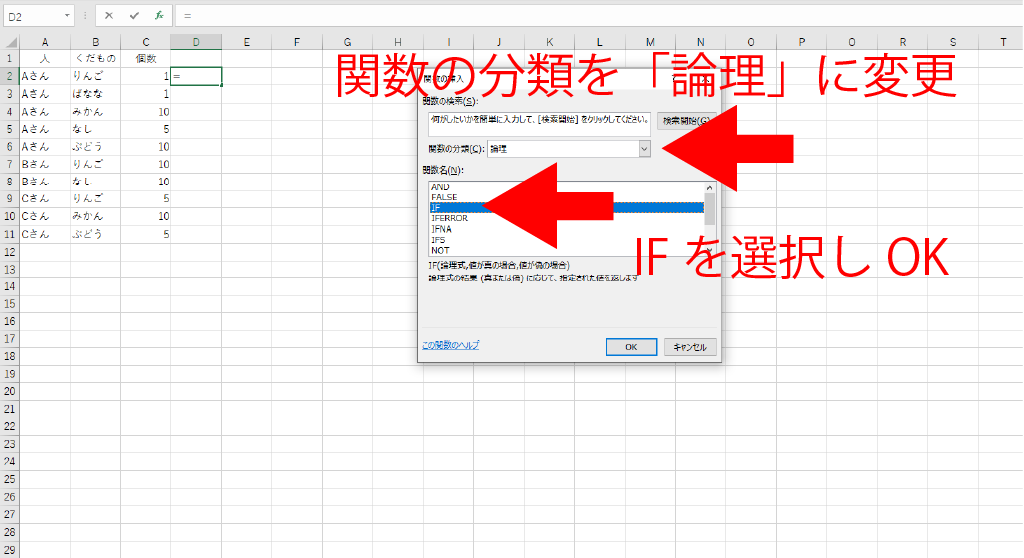
Task: Select column D header
Action: pyautogui.click(x=196, y=42)
